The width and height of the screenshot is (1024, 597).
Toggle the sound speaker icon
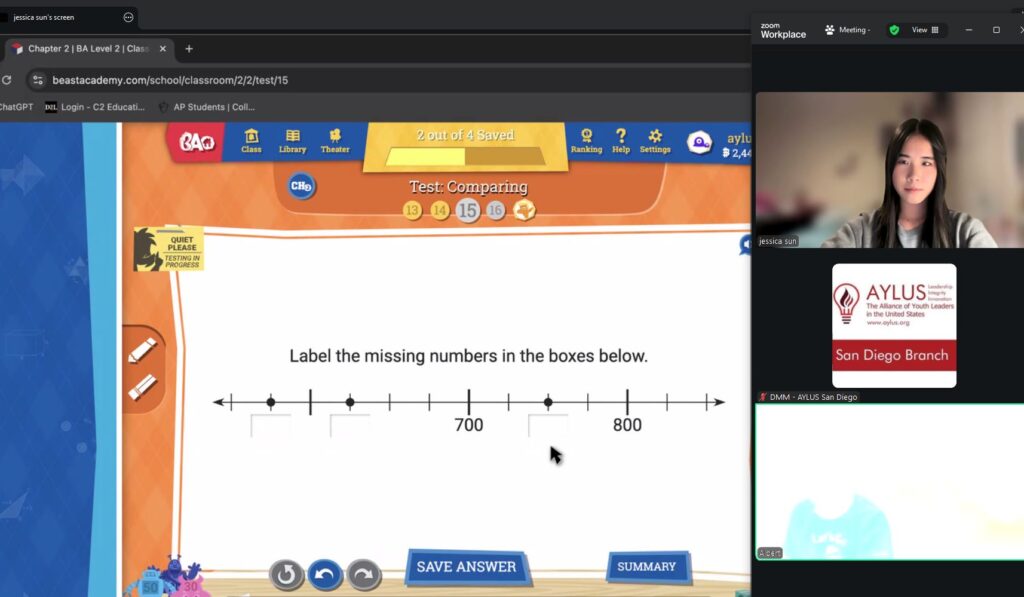pyautogui.click(x=745, y=244)
